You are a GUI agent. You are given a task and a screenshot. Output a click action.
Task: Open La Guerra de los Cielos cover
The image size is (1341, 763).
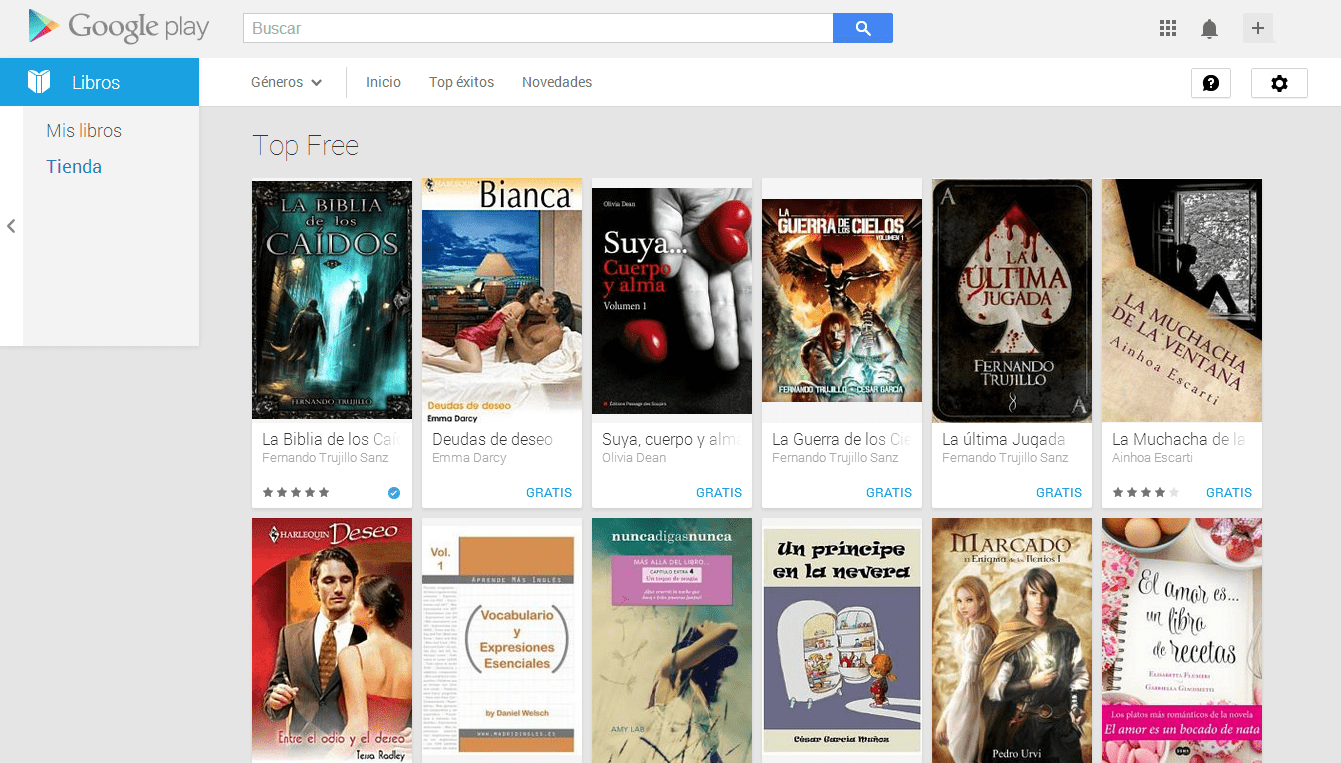point(842,300)
